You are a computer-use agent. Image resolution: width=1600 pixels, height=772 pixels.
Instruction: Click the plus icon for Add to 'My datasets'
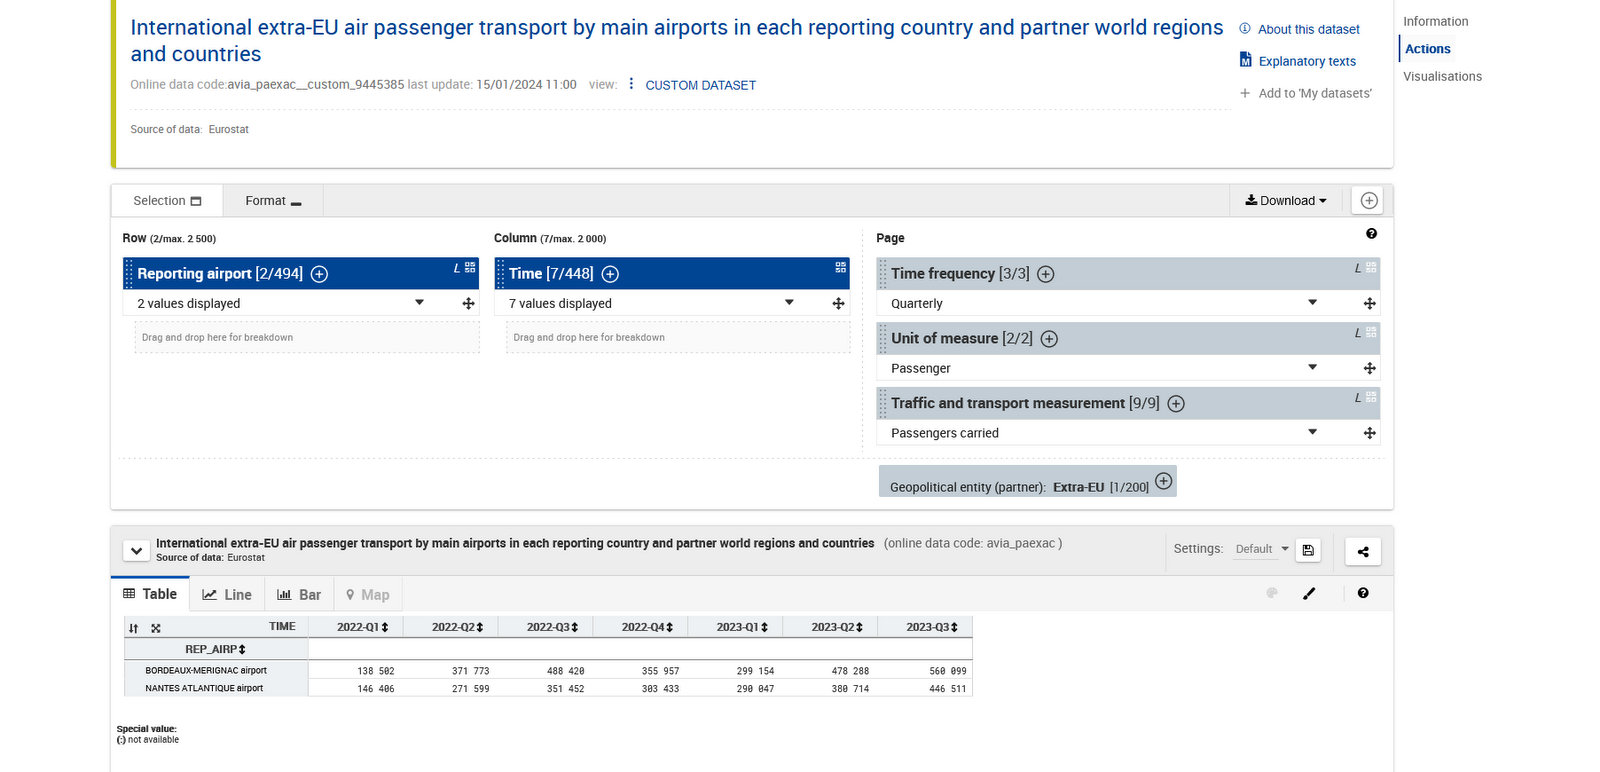coord(1245,93)
